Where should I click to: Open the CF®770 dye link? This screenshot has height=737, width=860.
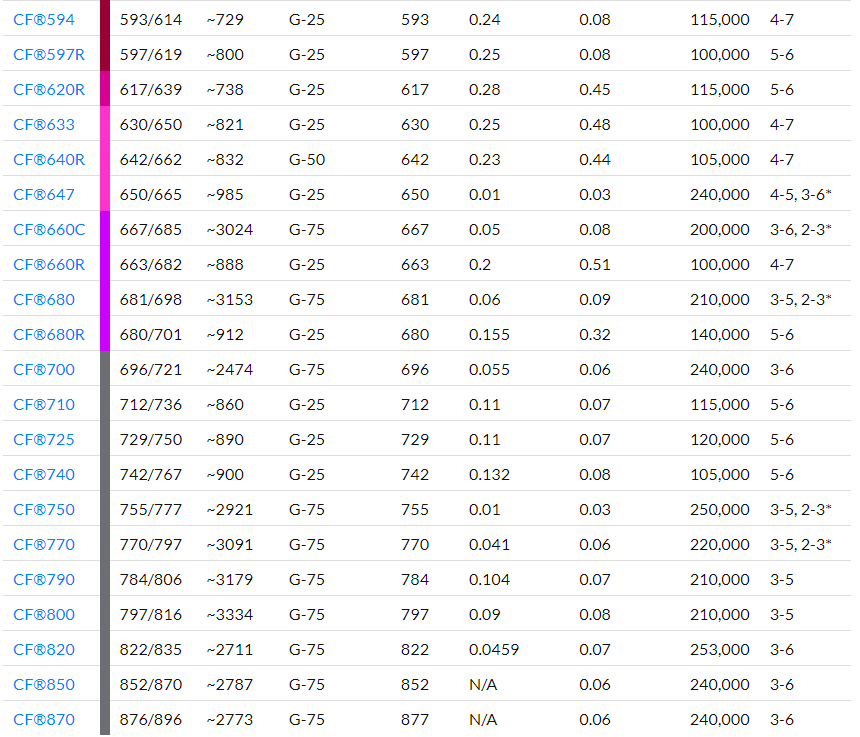click(x=44, y=545)
